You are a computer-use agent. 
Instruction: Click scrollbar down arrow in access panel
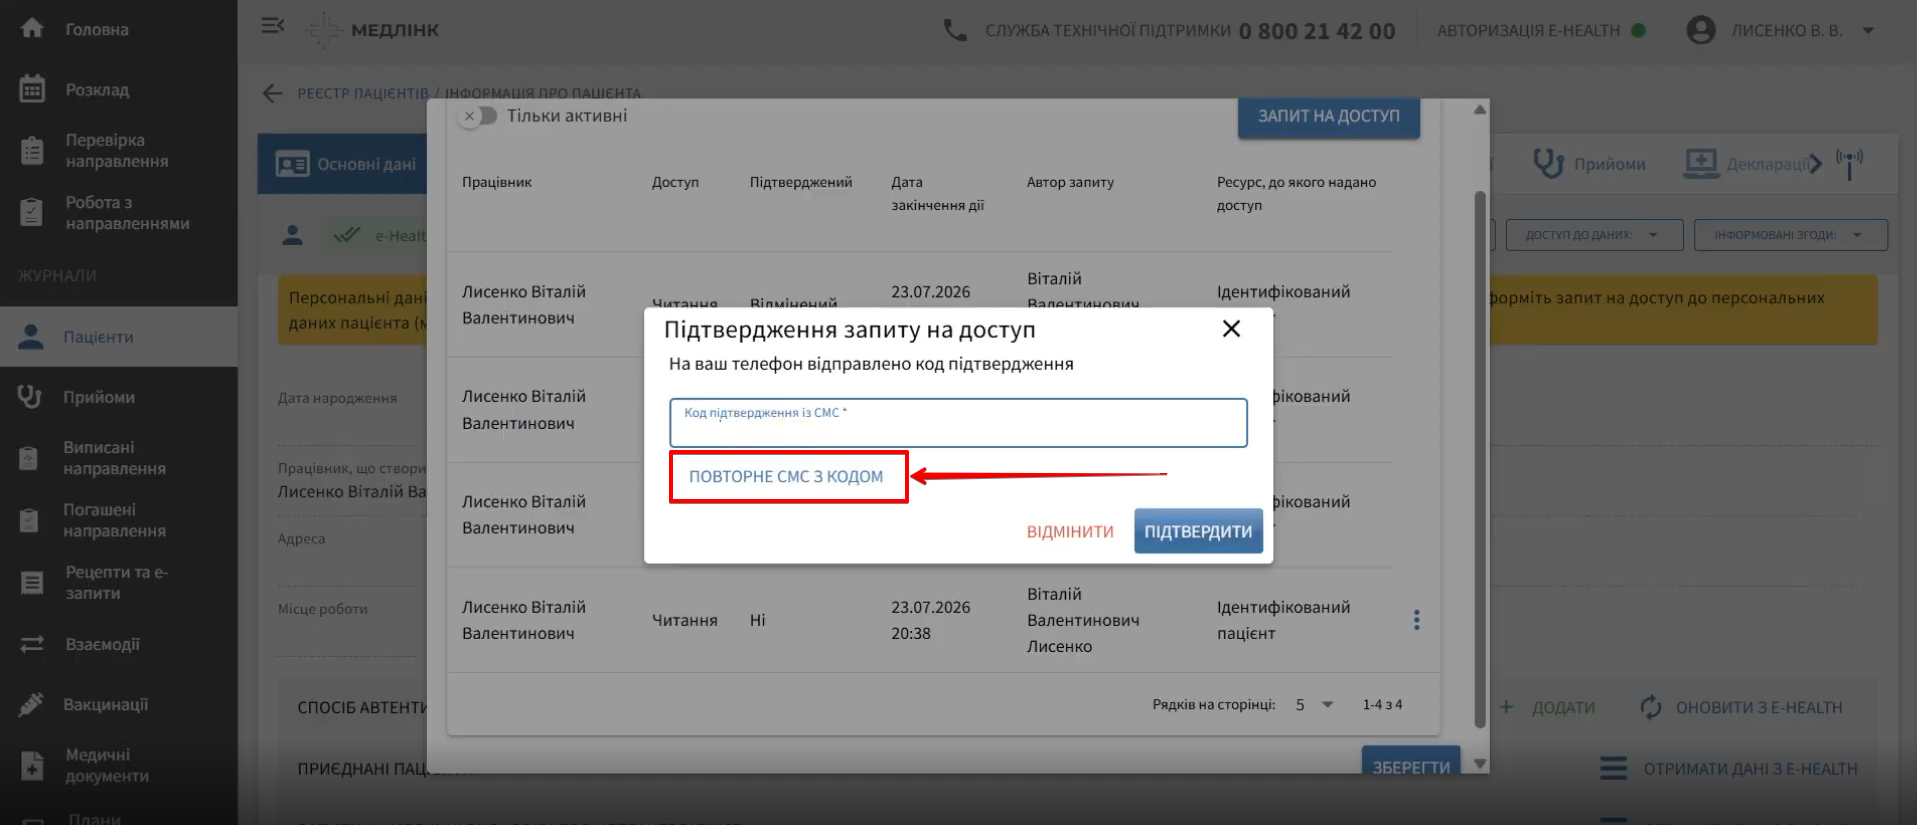click(x=1479, y=764)
